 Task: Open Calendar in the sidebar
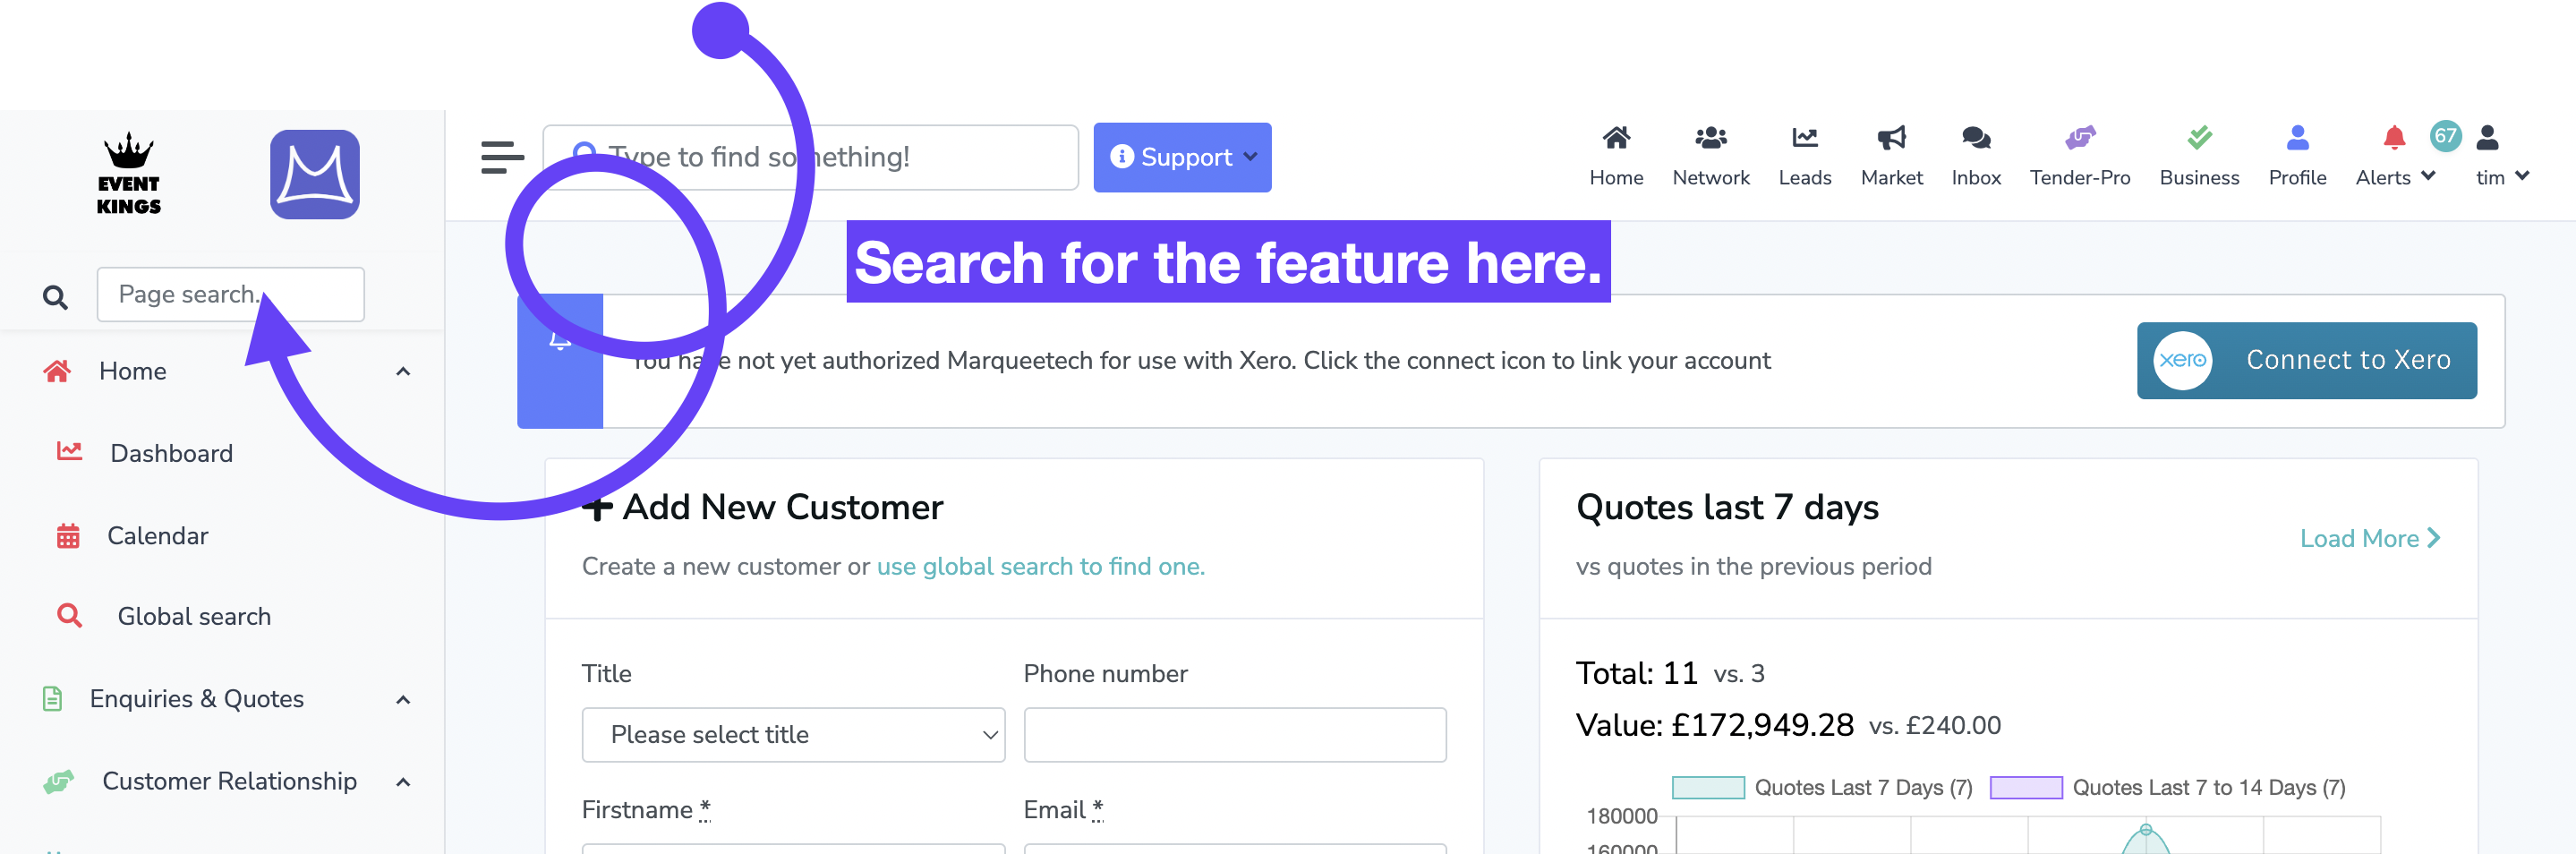[157, 535]
